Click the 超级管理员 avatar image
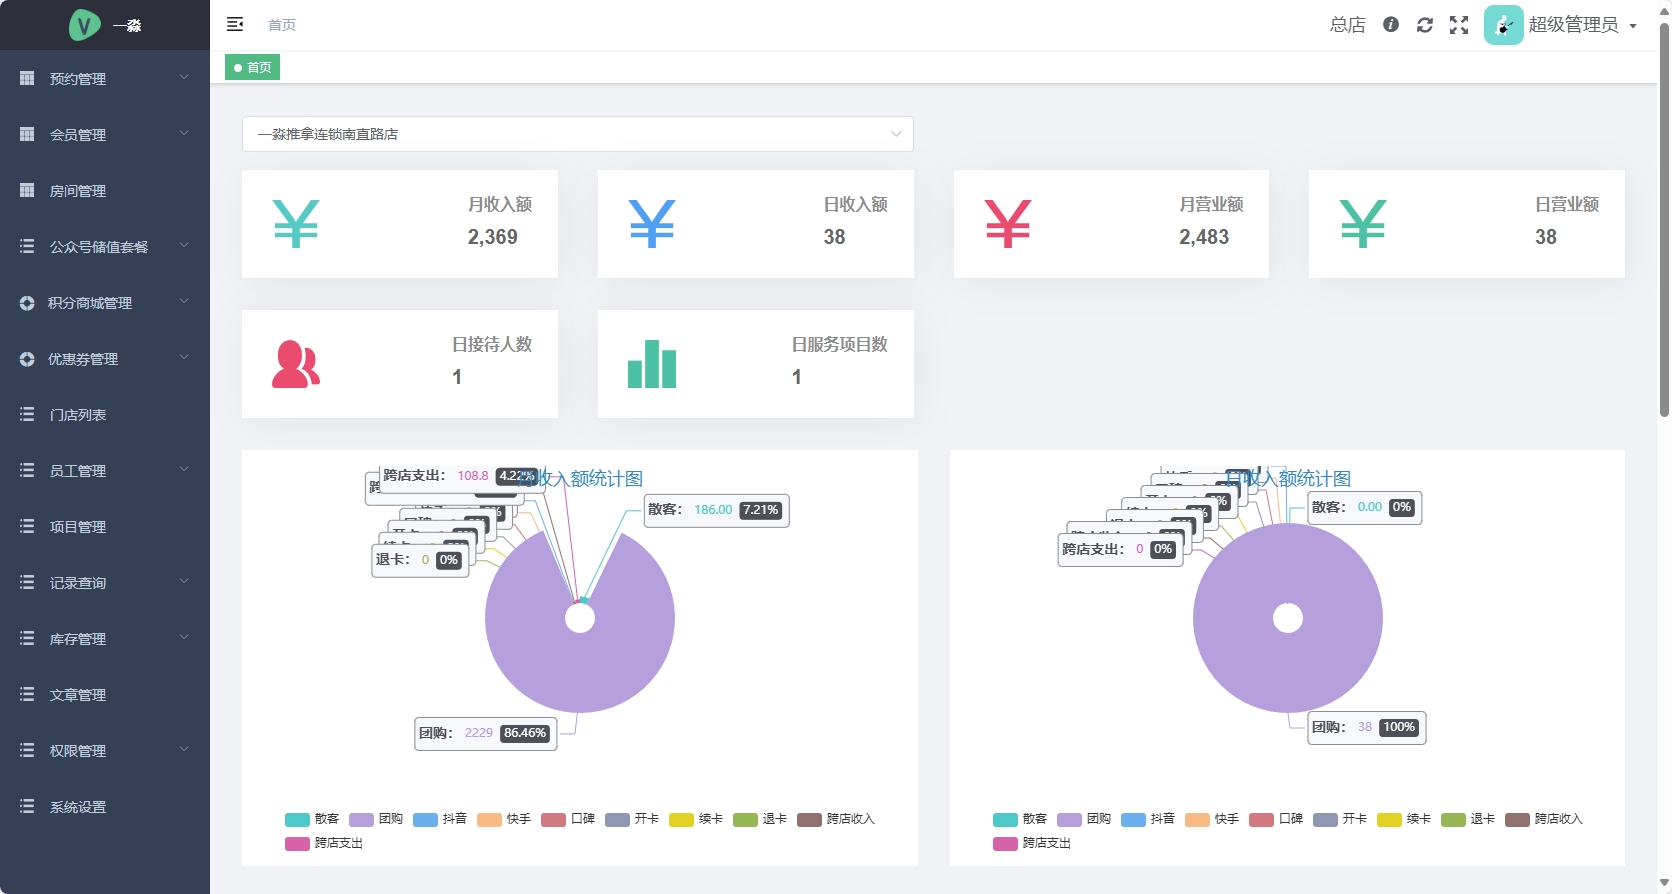The width and height of the screenshot is (1672, 894). click(1503, 25)
